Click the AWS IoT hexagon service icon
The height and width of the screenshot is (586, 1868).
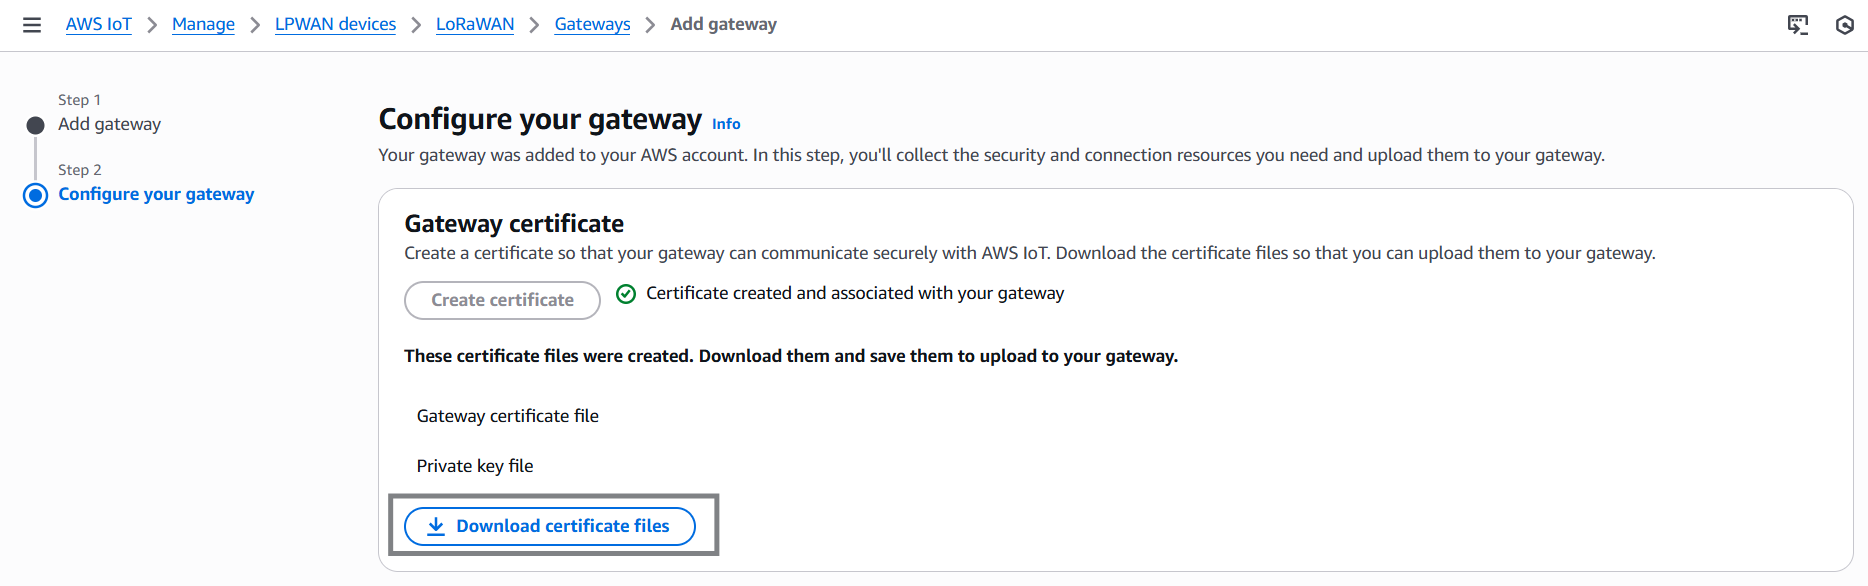coord(1846,25)
